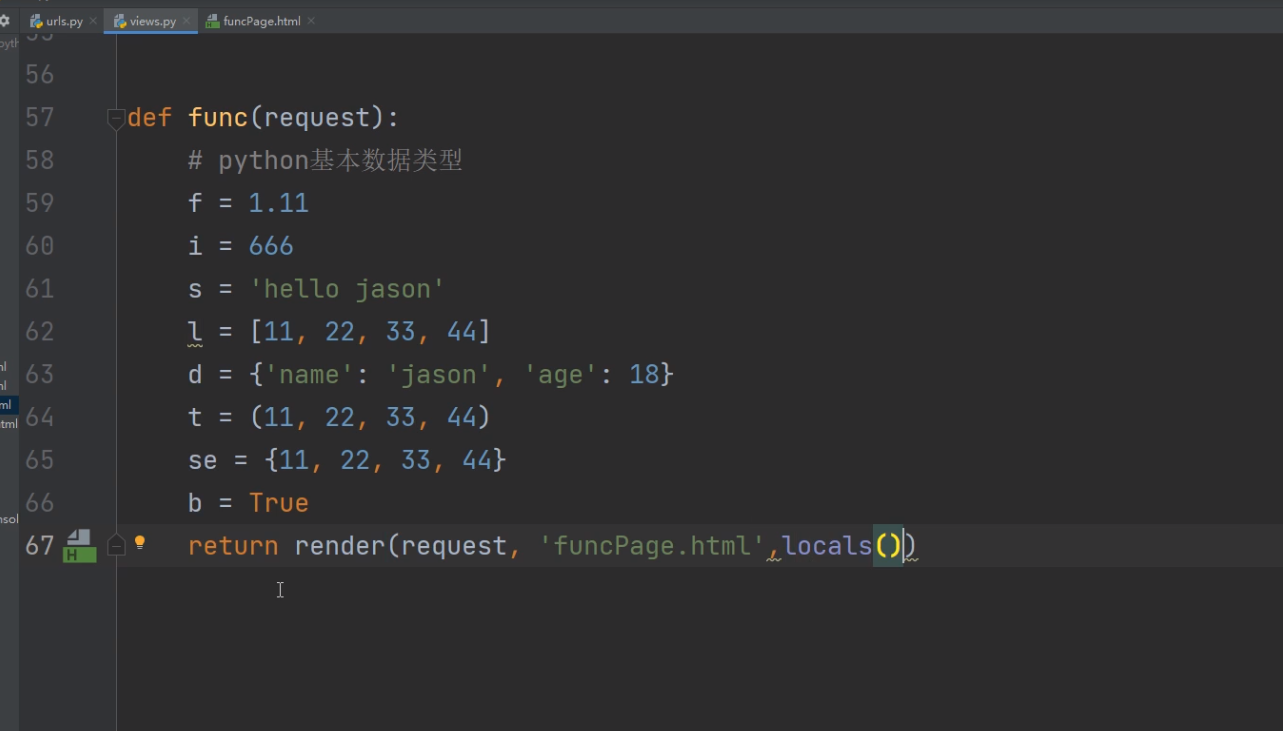Click the variable 'l' on line 62

[195, 331]
